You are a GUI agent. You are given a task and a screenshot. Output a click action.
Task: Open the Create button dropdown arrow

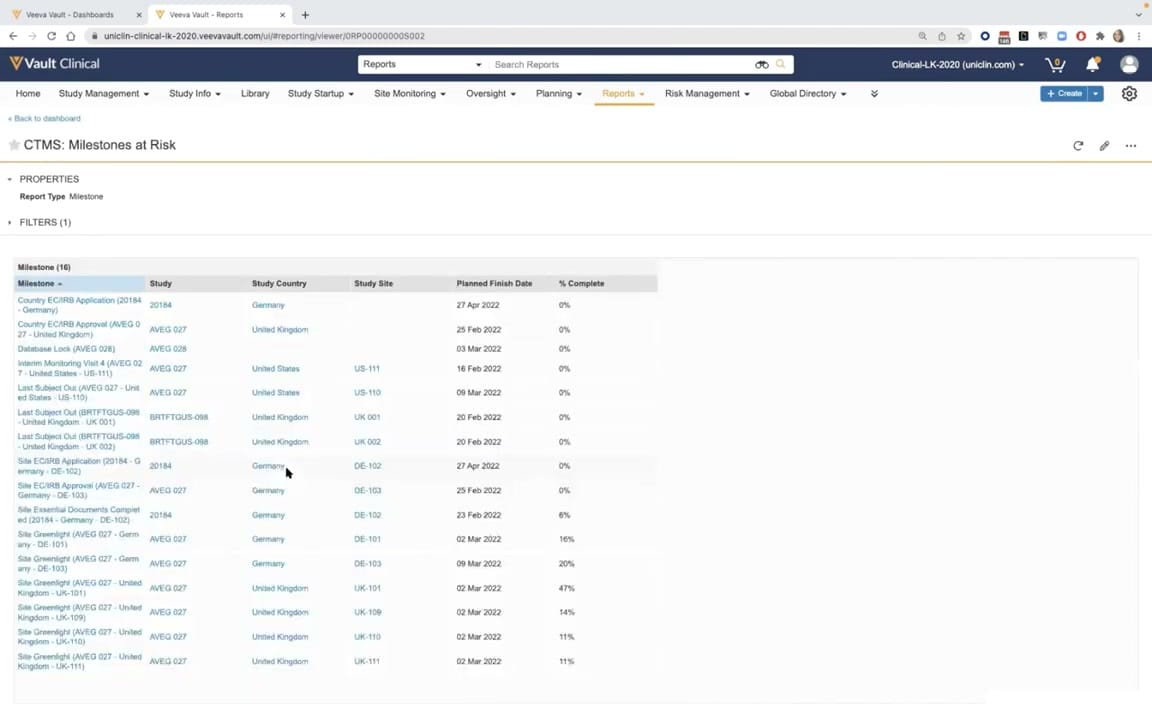point(1095,94)
